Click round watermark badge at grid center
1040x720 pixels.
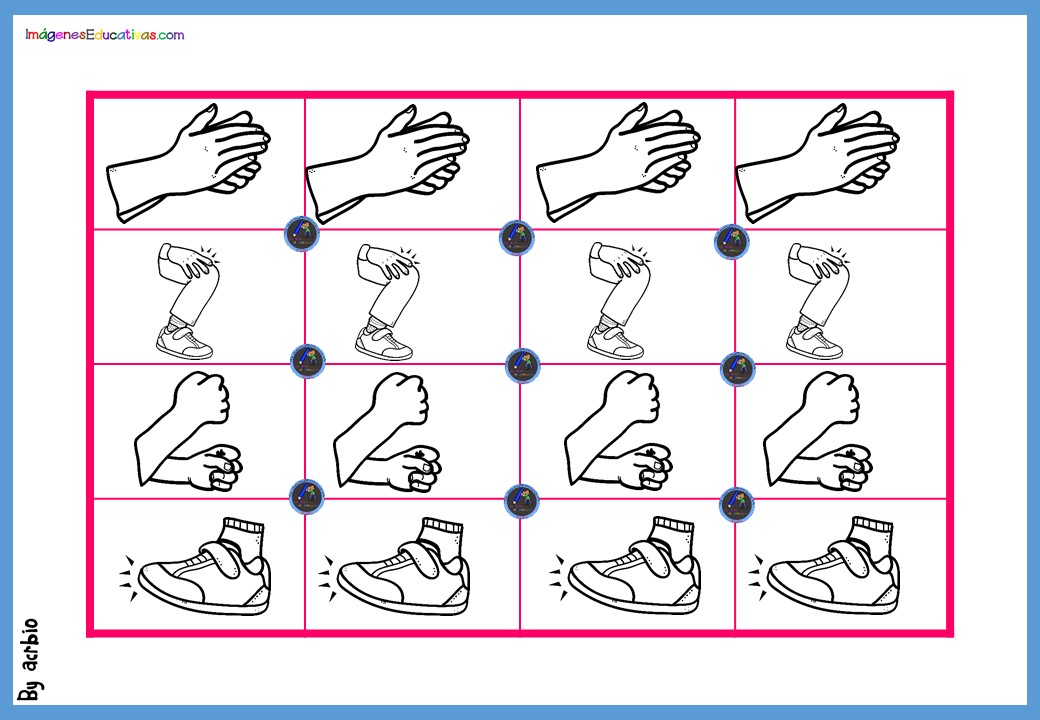pos(523,365)
